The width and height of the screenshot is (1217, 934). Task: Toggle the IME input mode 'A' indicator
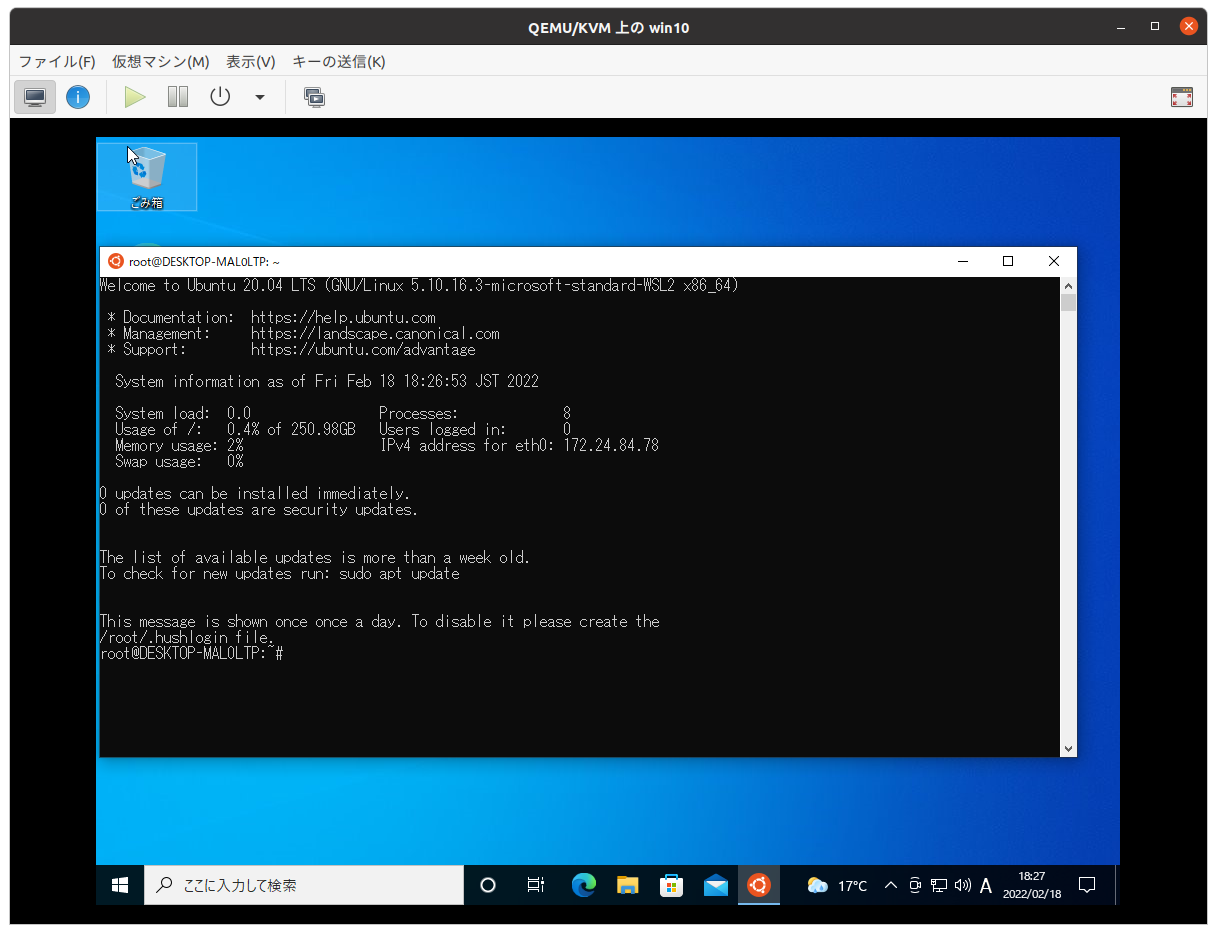[x=986, y=885]
